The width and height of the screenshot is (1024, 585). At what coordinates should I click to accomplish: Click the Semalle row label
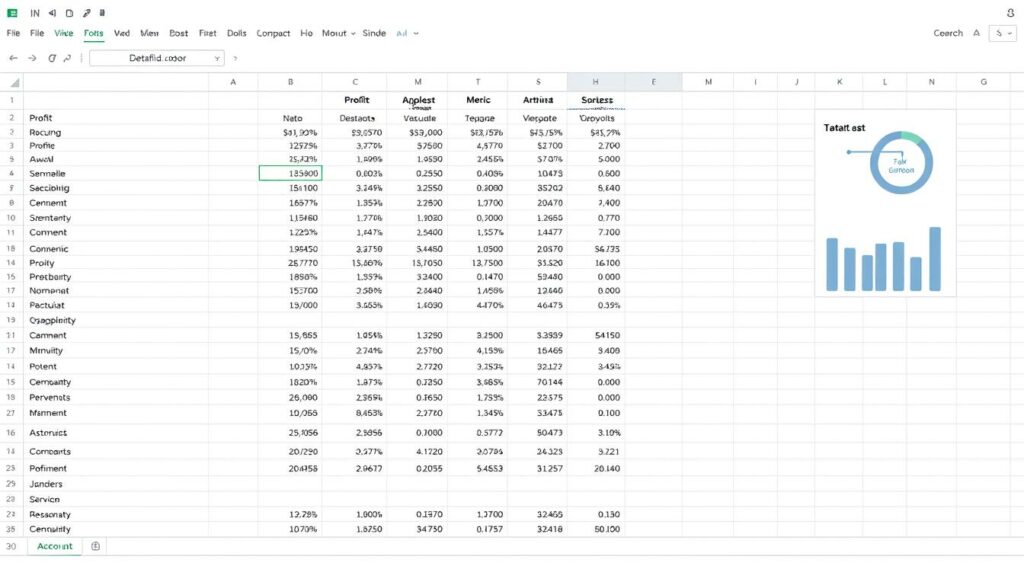click(x=47, y=174)
